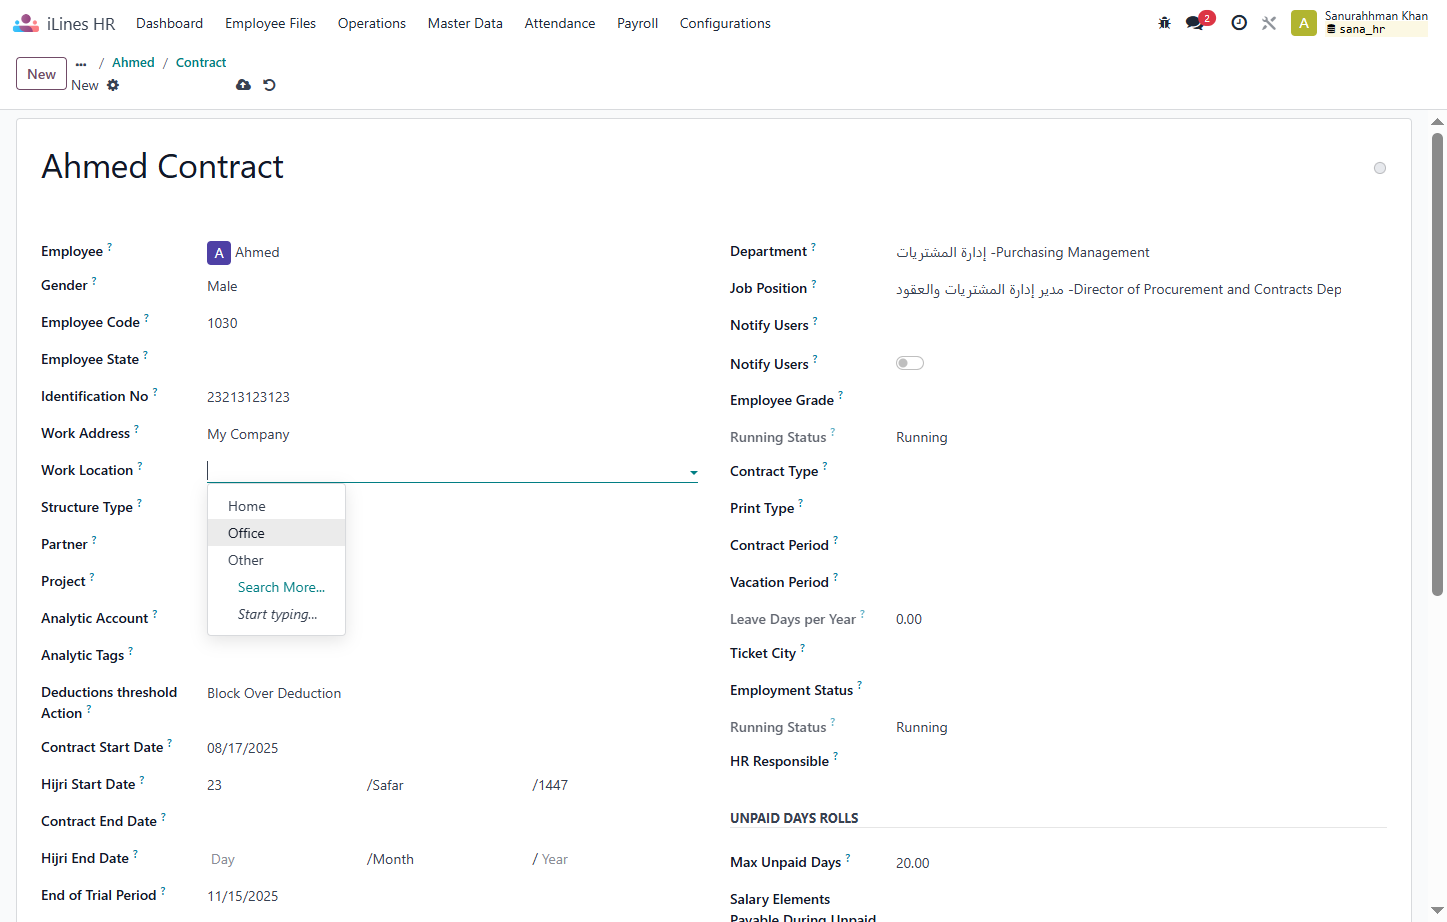Viewport: 1447px width, 922px height.
Task: Open the activities clock icon
Action: point(1239,23)
